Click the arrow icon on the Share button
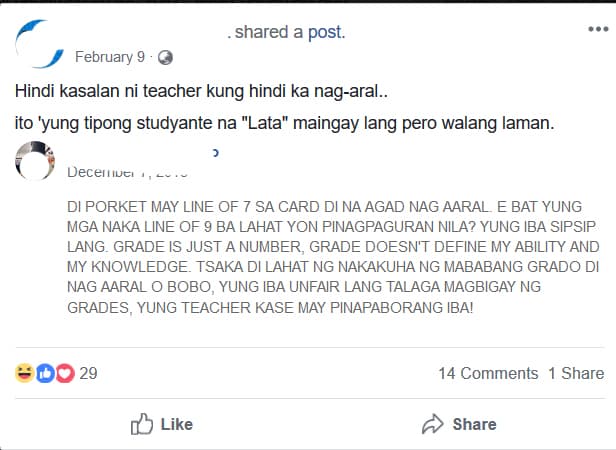The image size is (616, 450). [433, 424]
